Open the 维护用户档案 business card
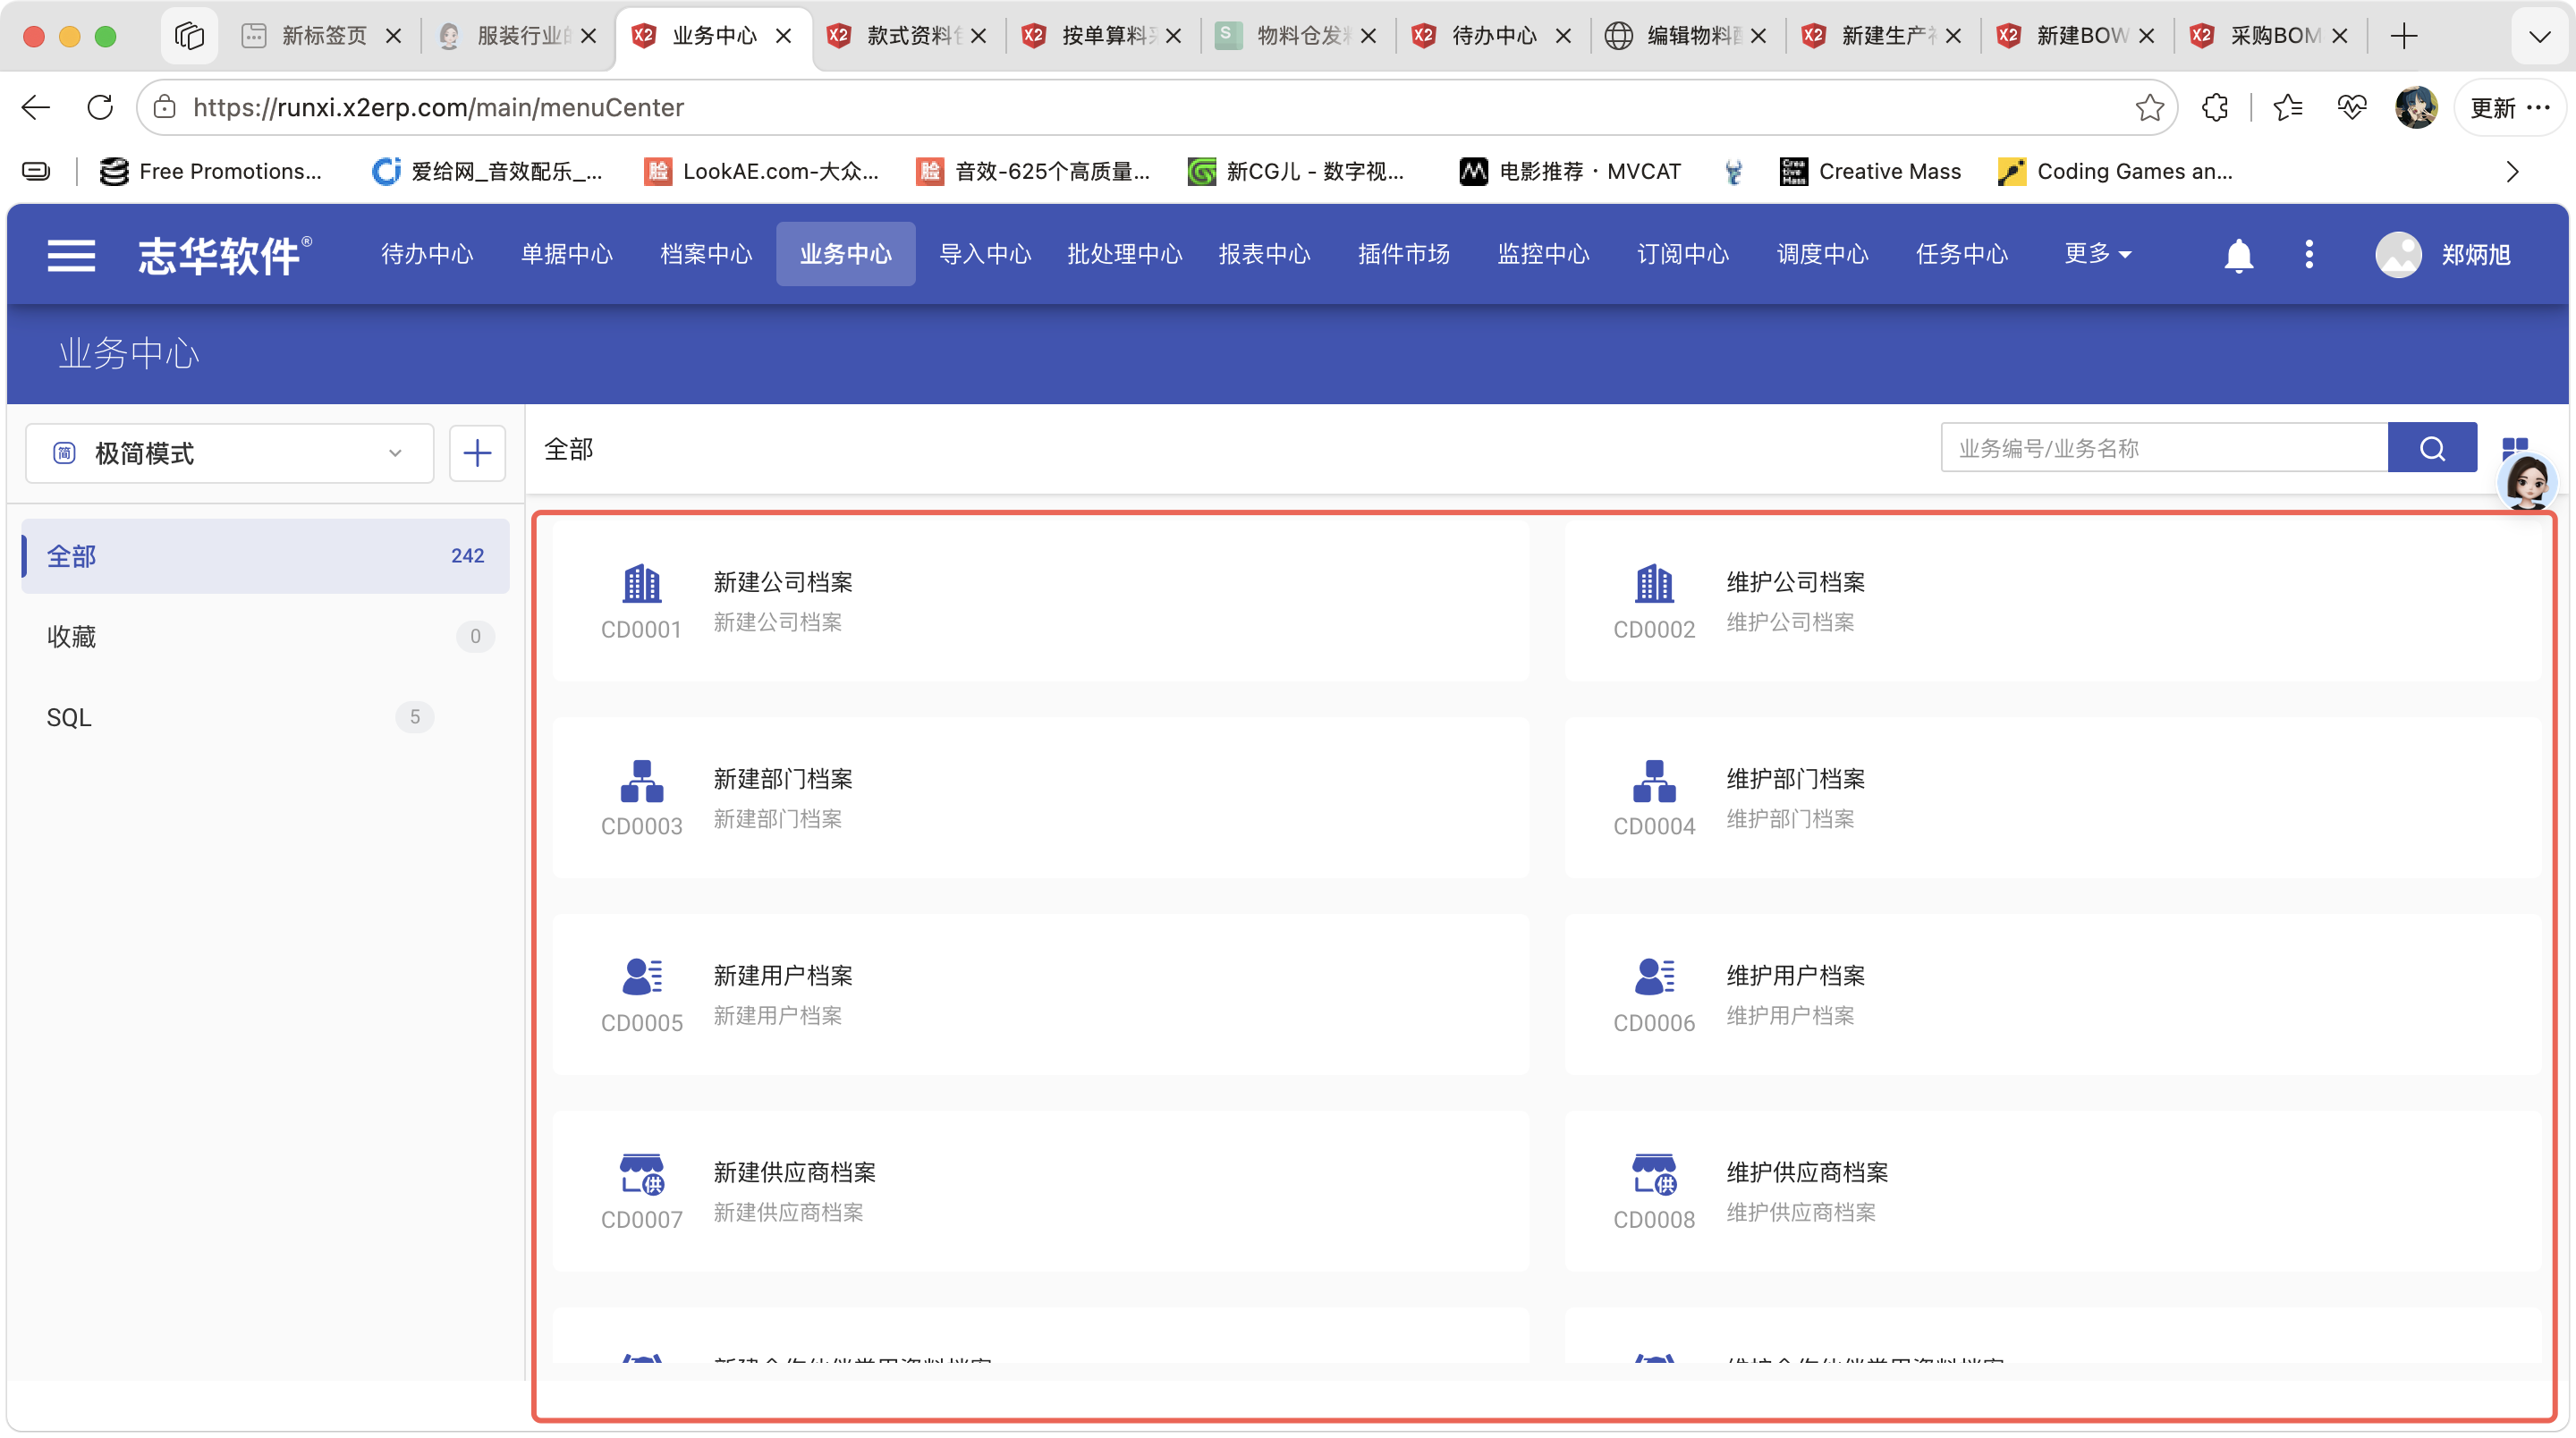 (2052, 995)
